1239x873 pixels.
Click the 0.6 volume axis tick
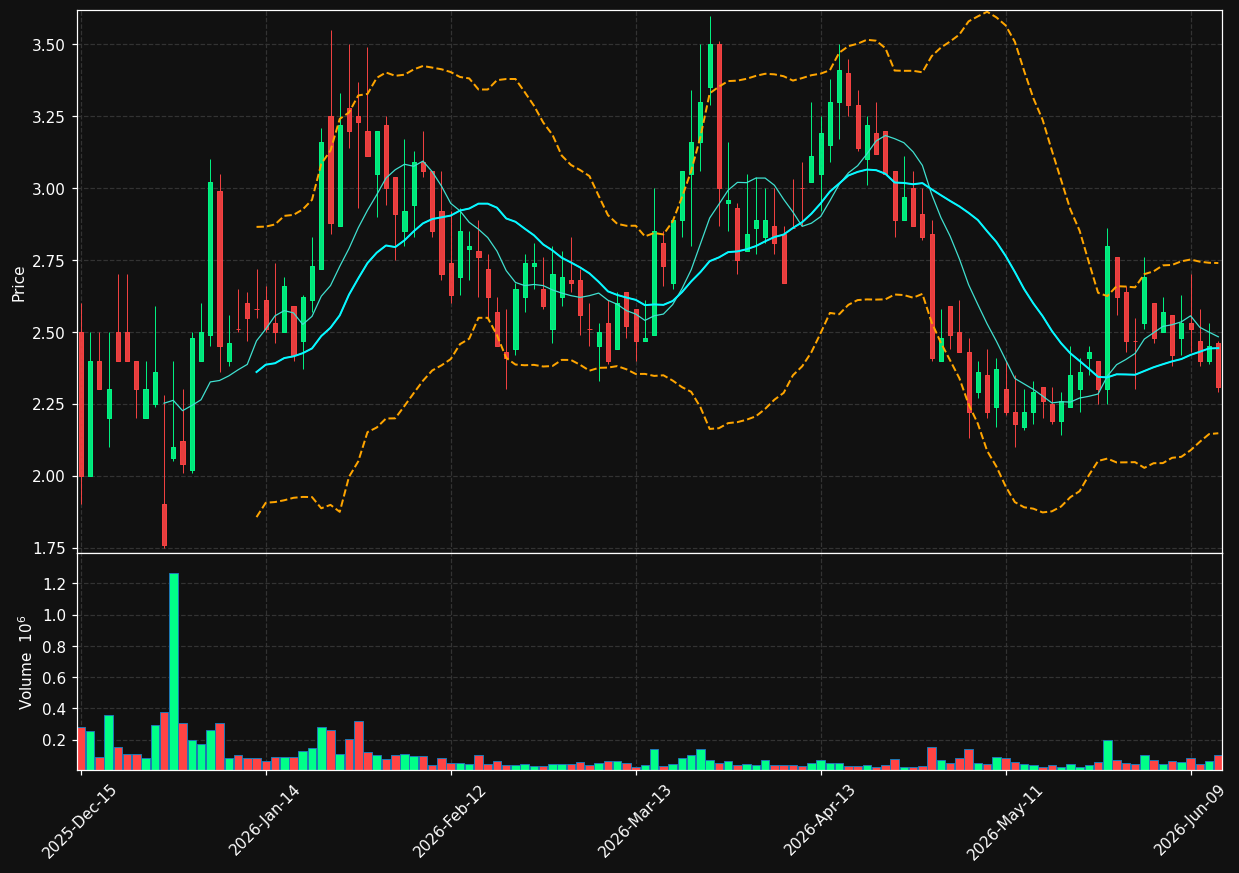(x=55, y=678)
